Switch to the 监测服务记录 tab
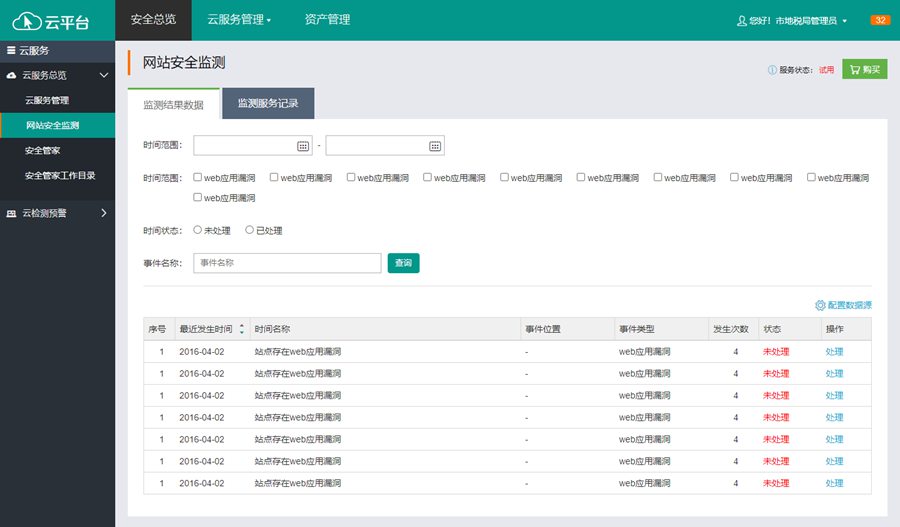The height and width of the screenshot is (527, 900). click(268, 104)
